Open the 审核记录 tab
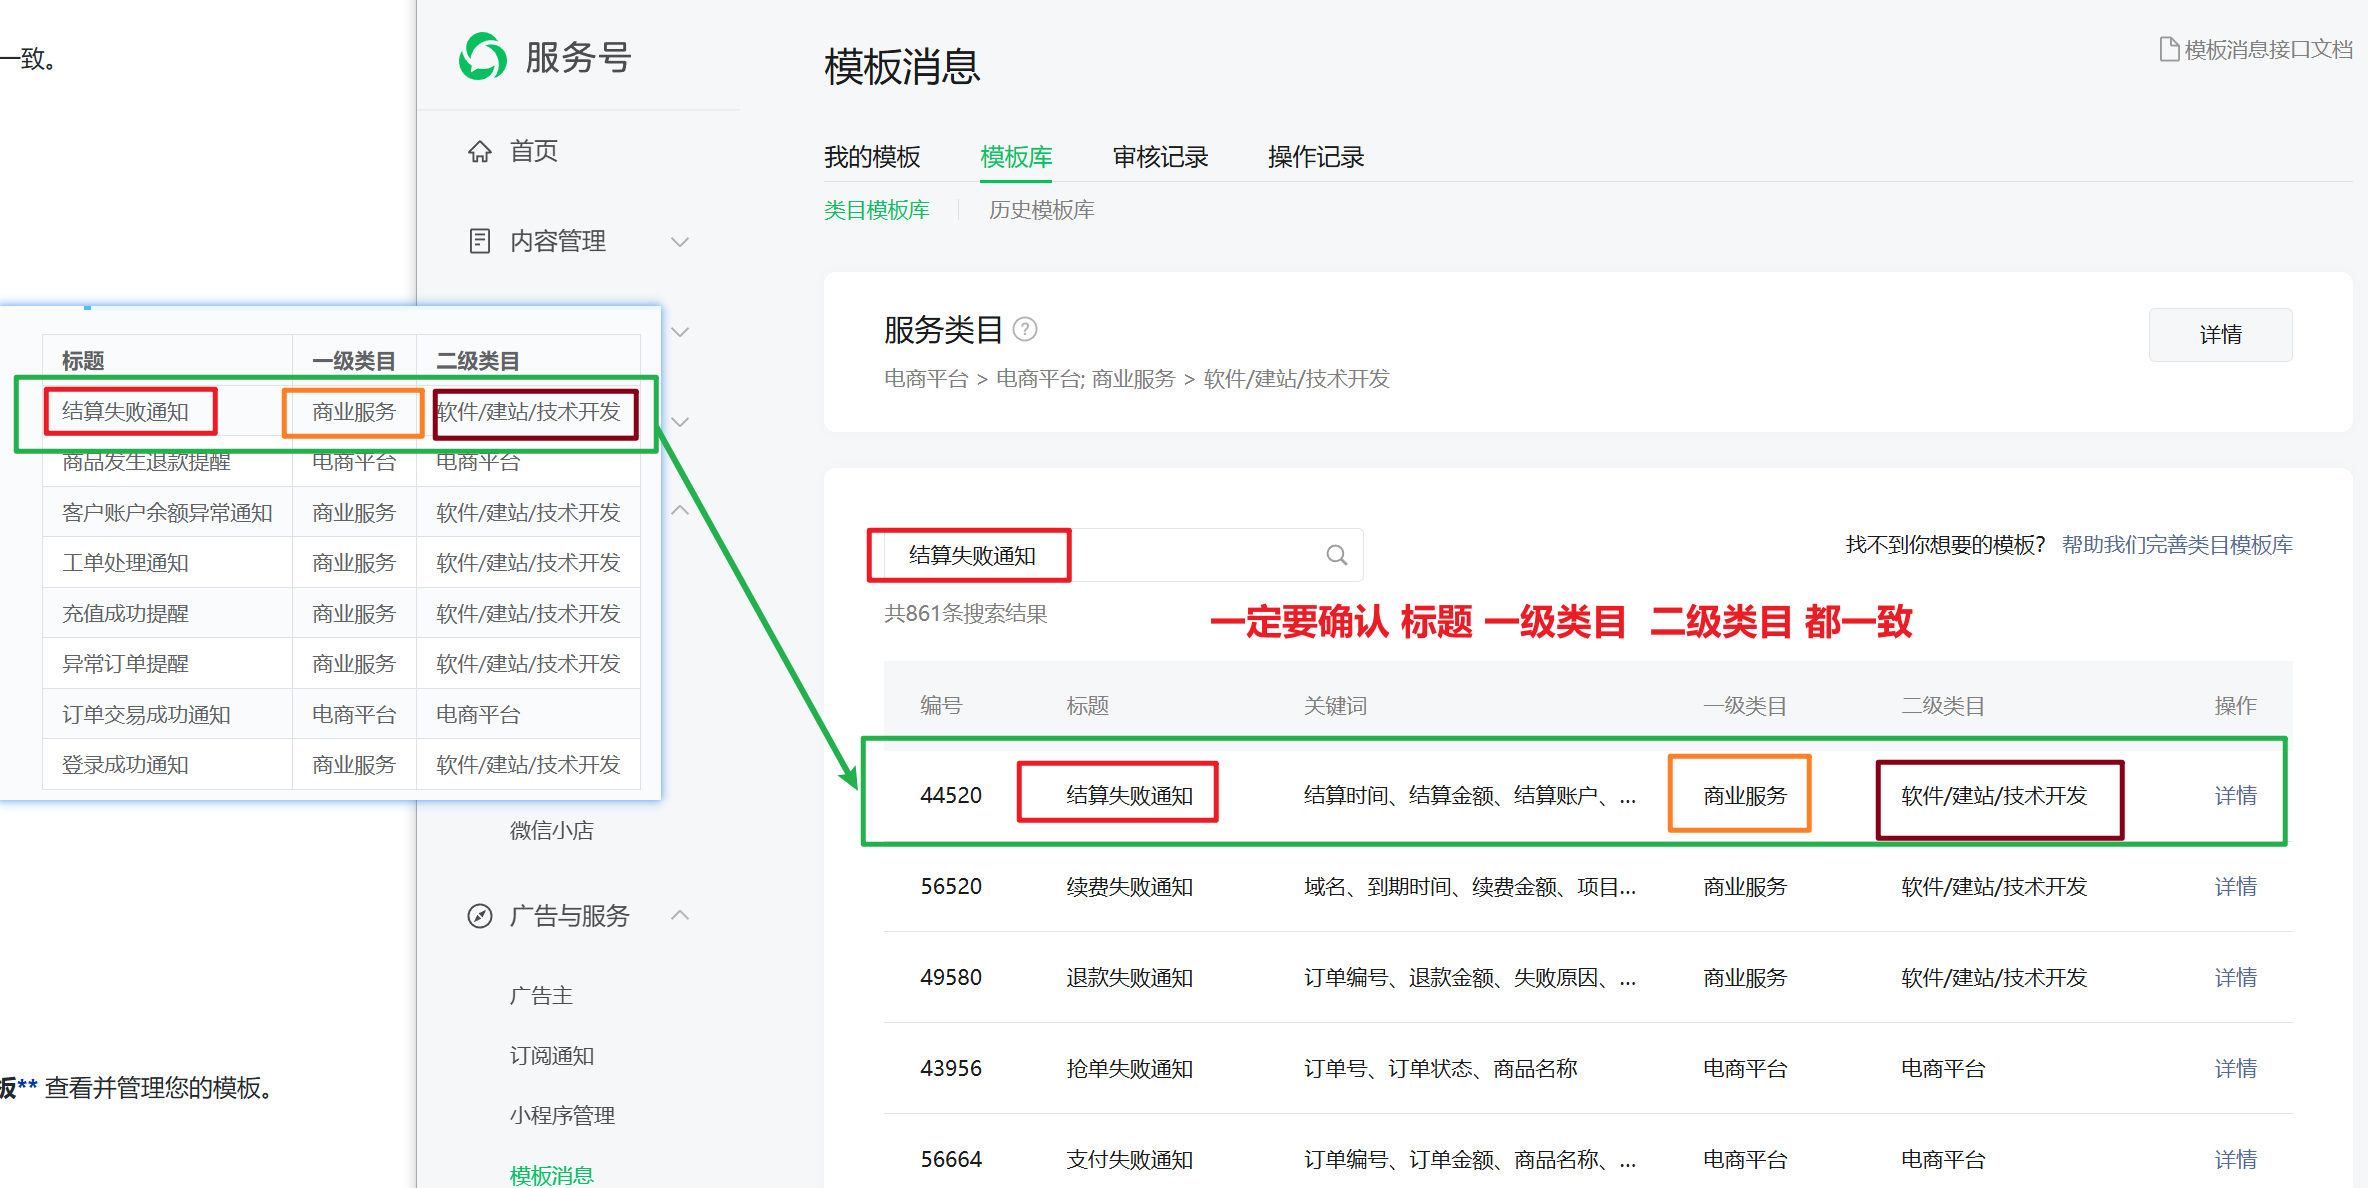The image size is (2368, 1188). coord(1160,157)
